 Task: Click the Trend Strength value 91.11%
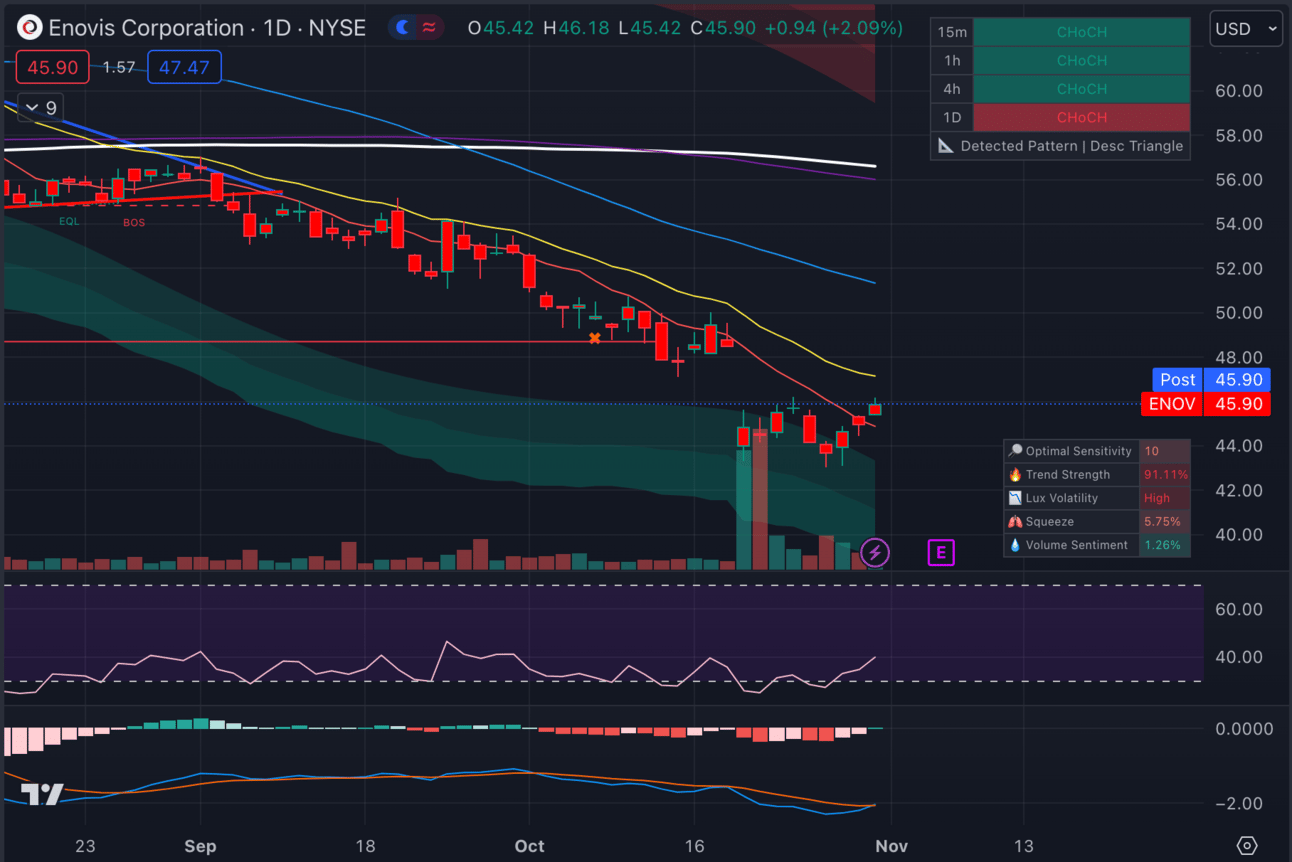pos(1166,475)
